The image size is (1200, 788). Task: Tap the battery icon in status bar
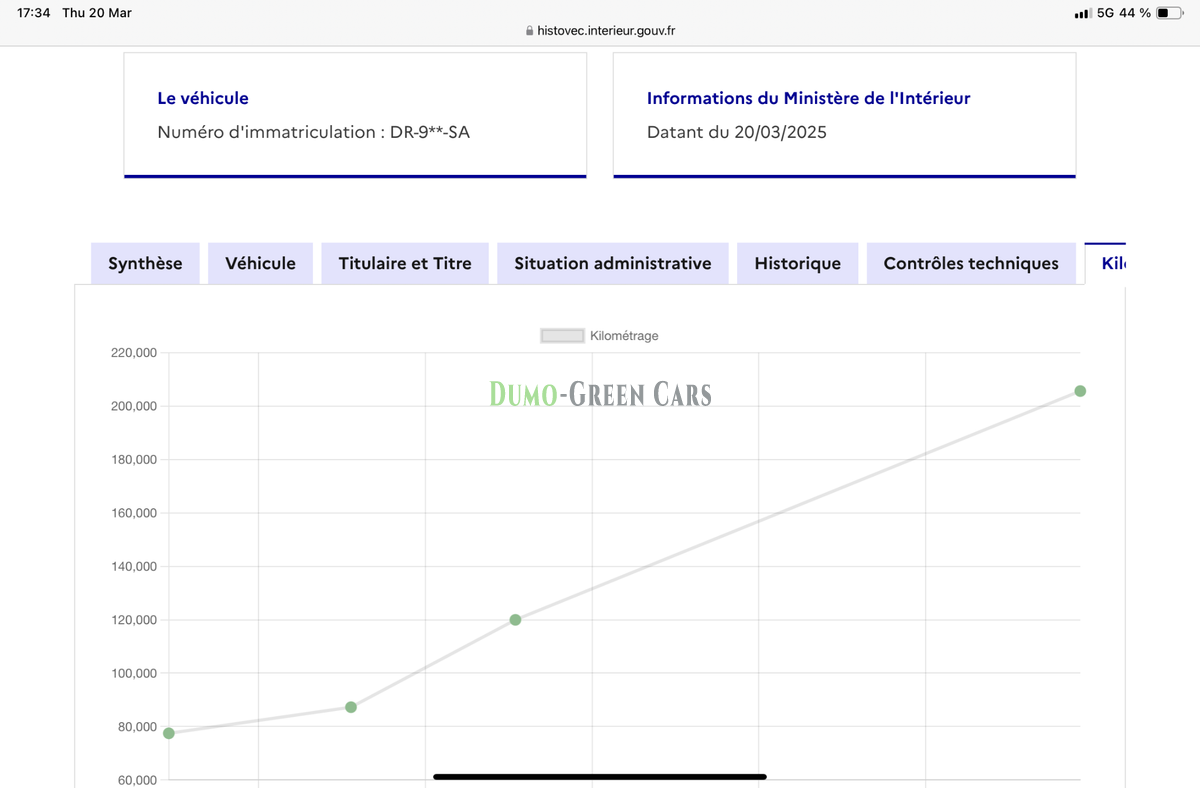(1169, 13)
